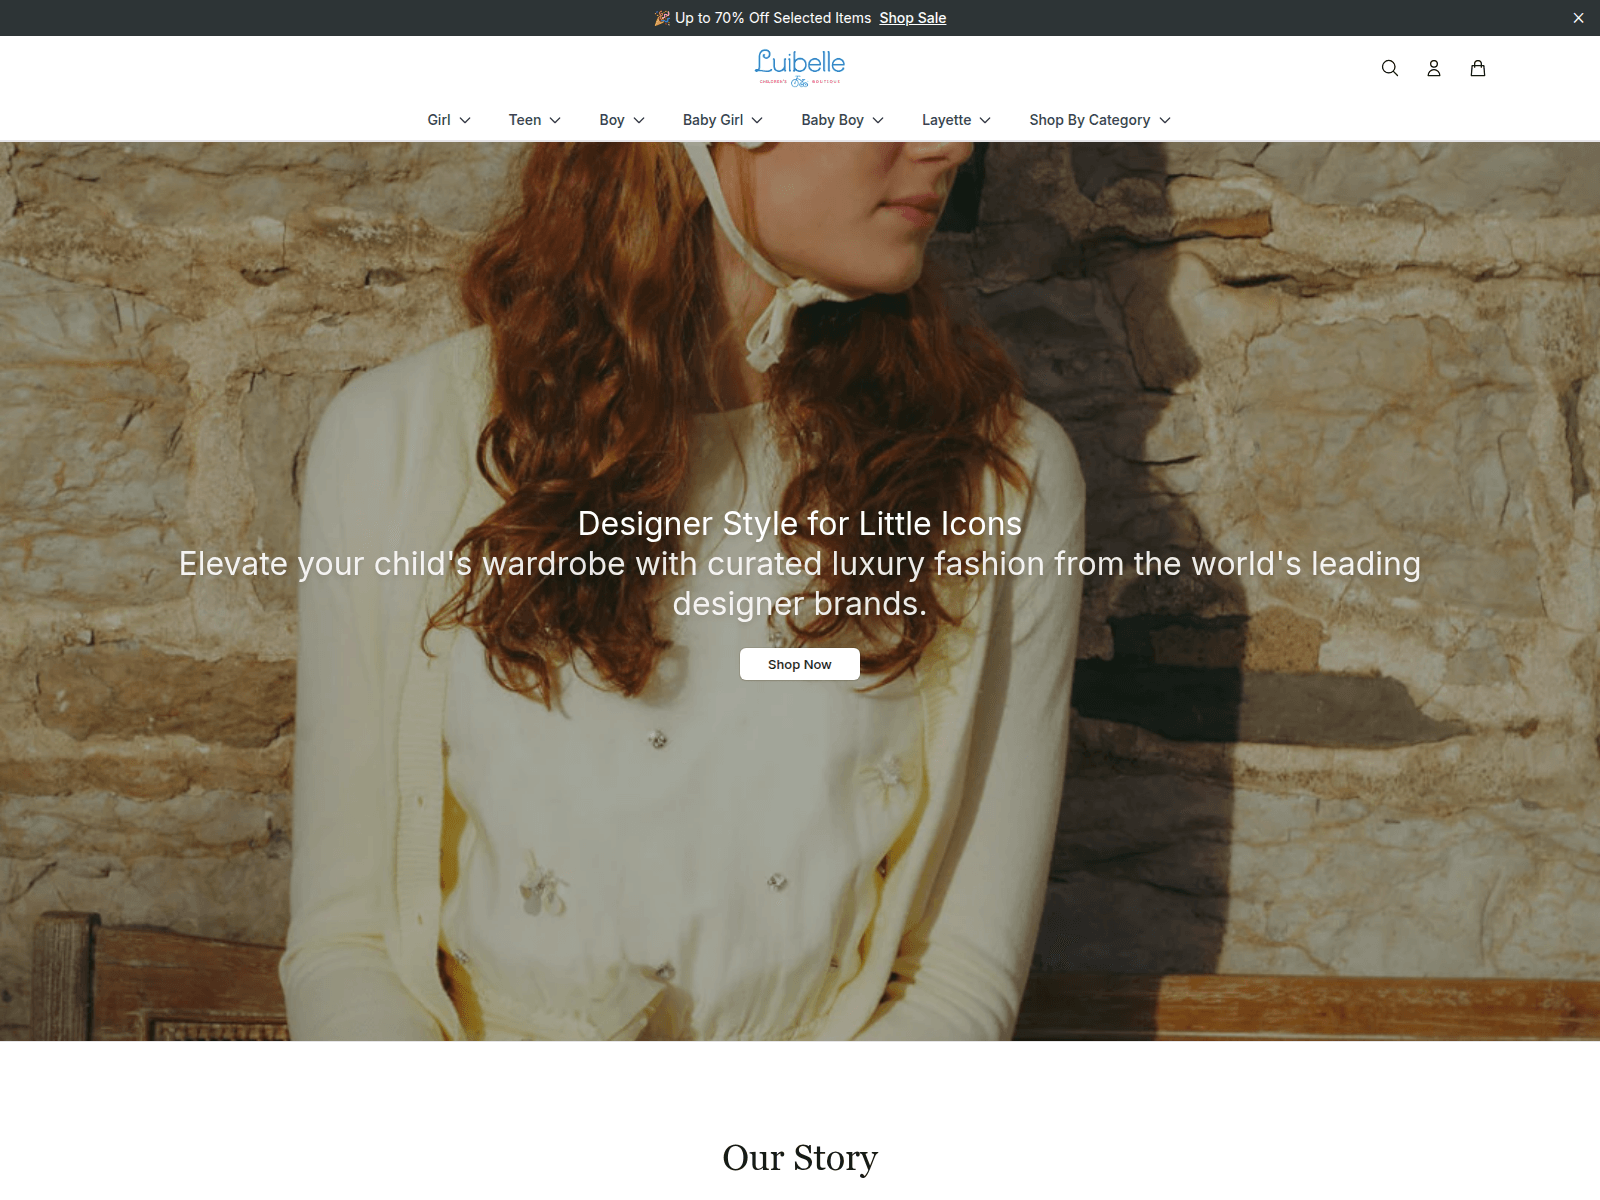
Task: Open the Baby Girl menu
Action: point(723,120)
